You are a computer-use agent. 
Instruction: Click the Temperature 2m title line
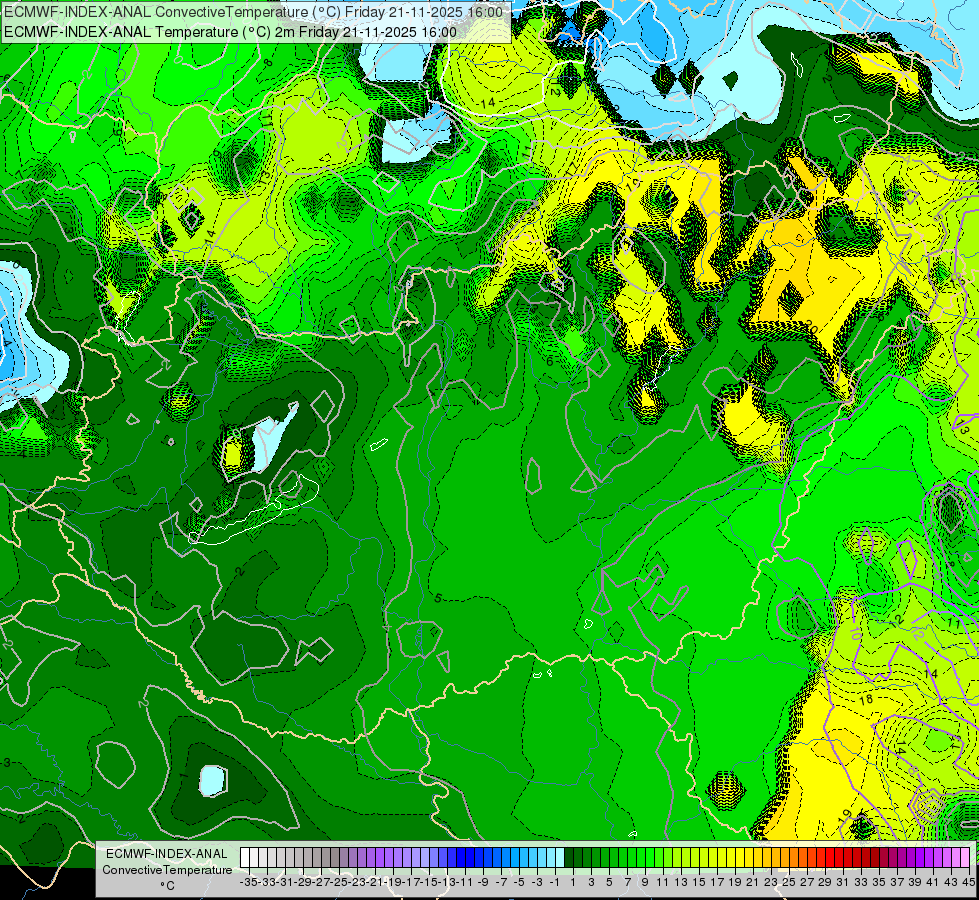230,32
